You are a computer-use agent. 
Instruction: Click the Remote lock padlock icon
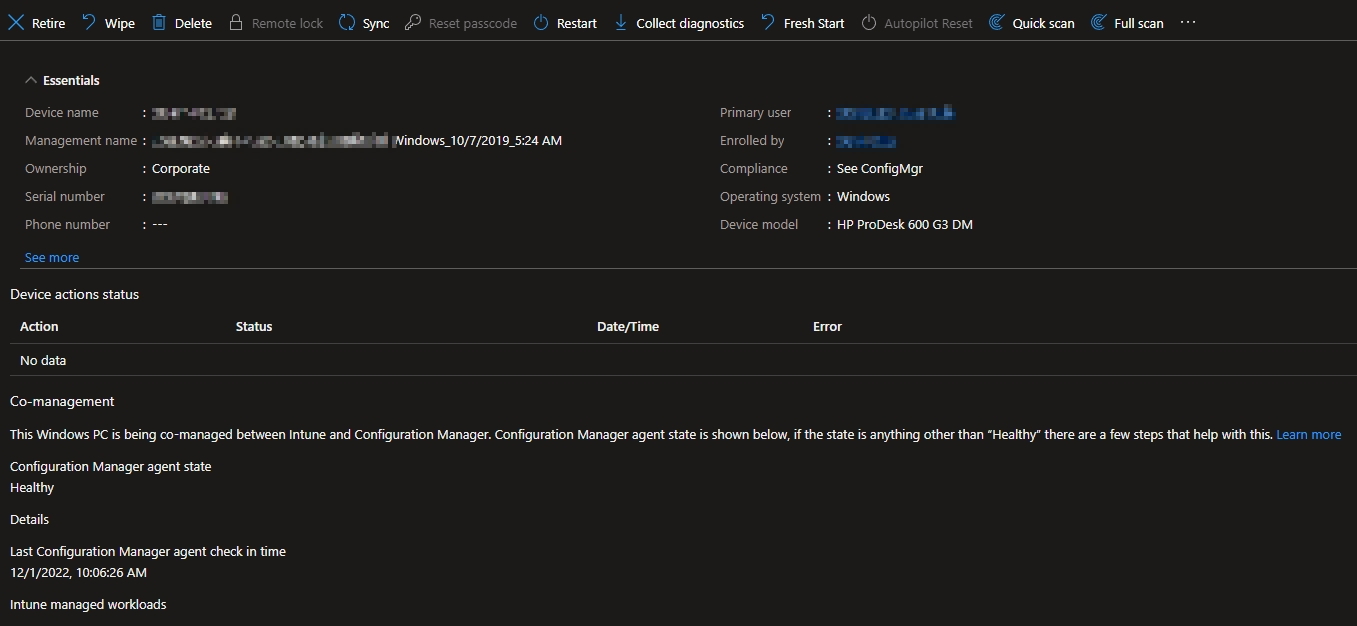236,22
